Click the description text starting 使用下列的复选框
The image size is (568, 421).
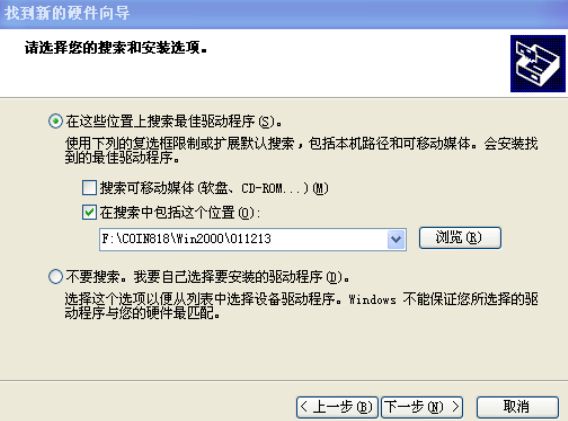tap(301, 150)
